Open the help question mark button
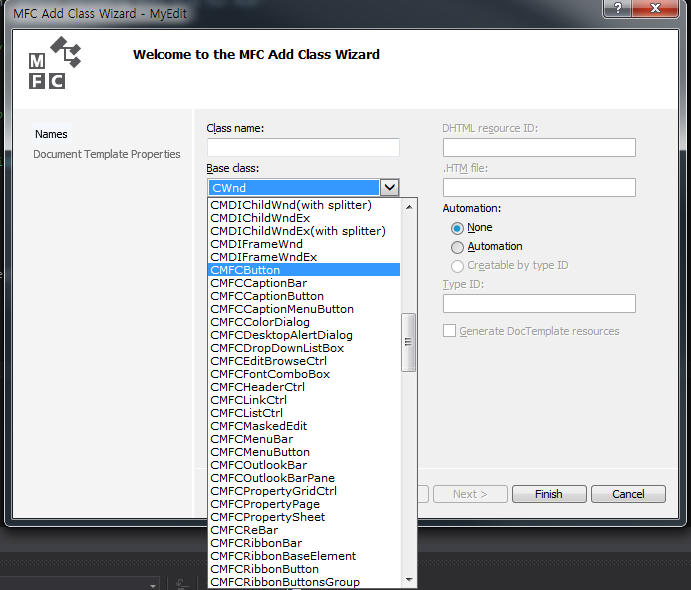This screenshot has width=691, height=590. pyautogui.click(x=617, y=8)
